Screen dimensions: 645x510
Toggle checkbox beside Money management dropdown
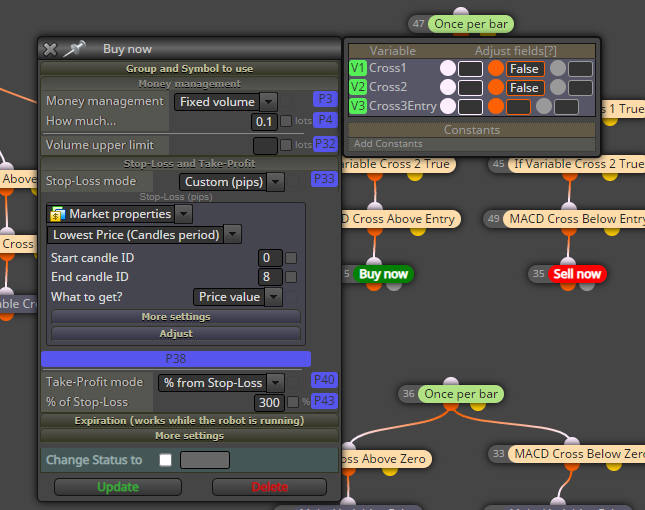click(x=286, y=101)
